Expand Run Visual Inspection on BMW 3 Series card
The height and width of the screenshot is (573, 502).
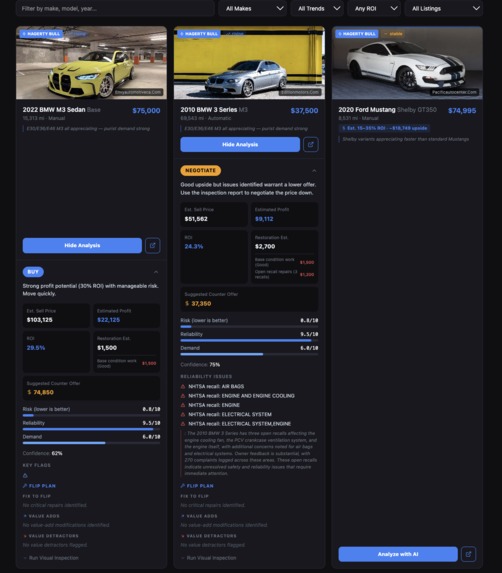[209, 558]
